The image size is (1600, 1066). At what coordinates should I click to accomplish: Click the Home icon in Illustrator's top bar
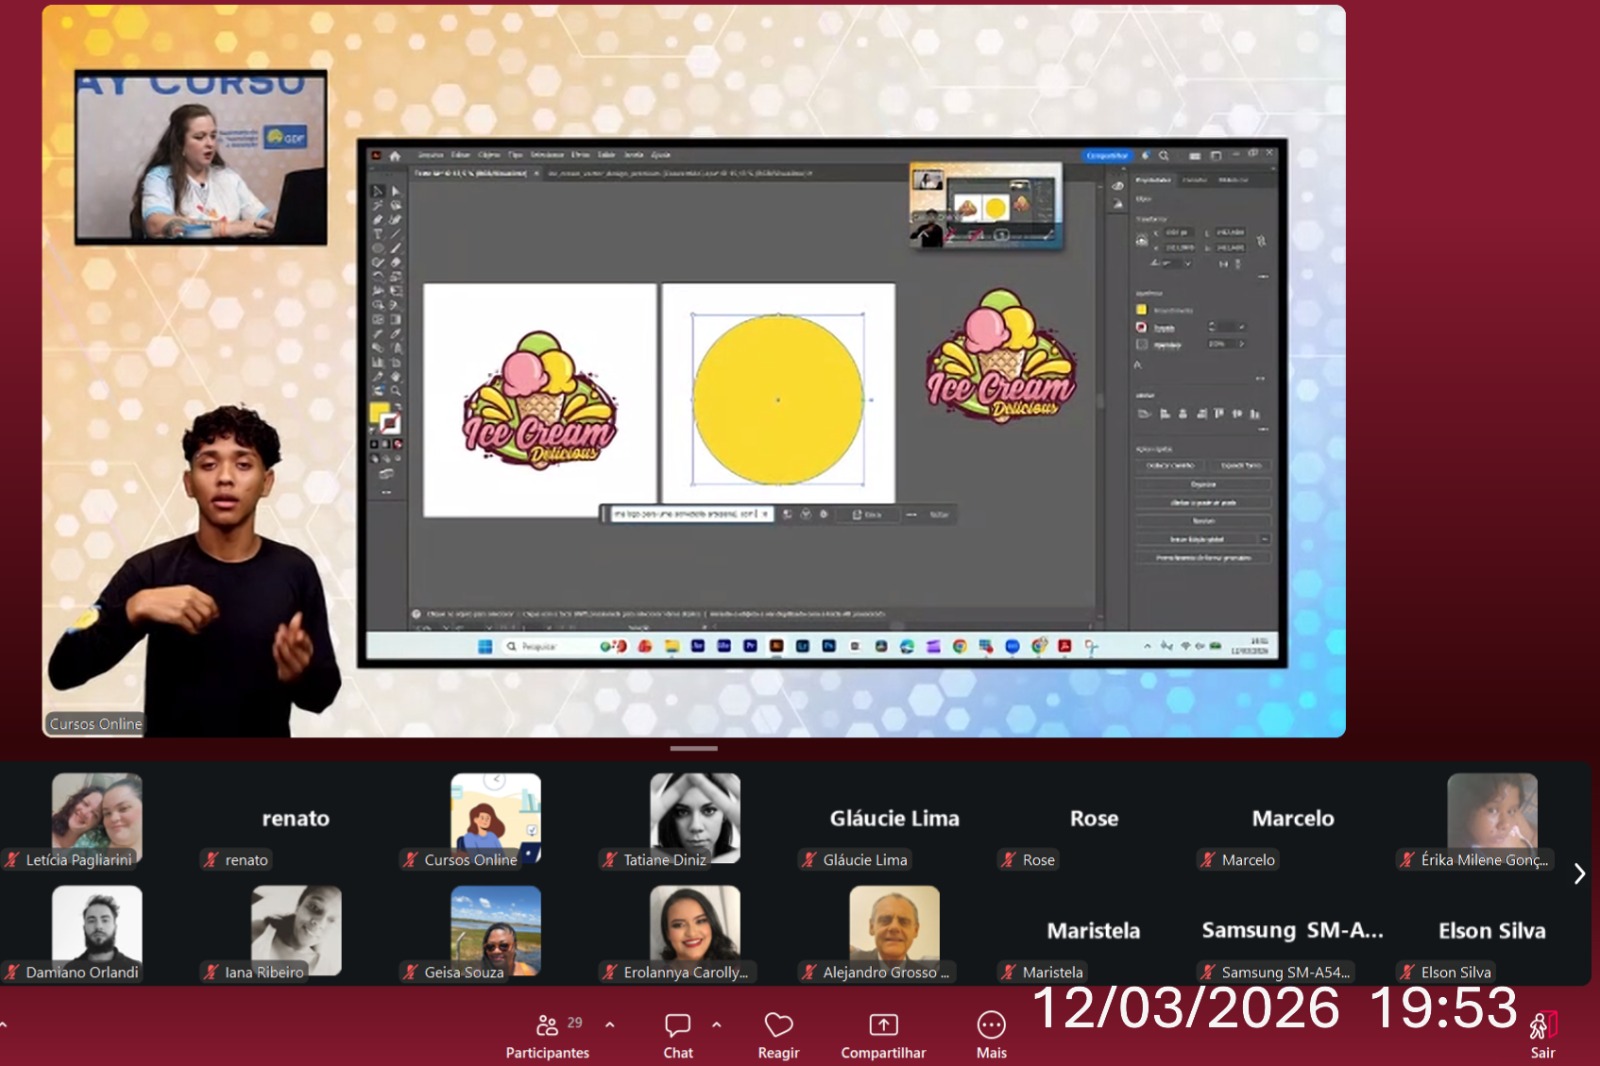tap(395, 156)
